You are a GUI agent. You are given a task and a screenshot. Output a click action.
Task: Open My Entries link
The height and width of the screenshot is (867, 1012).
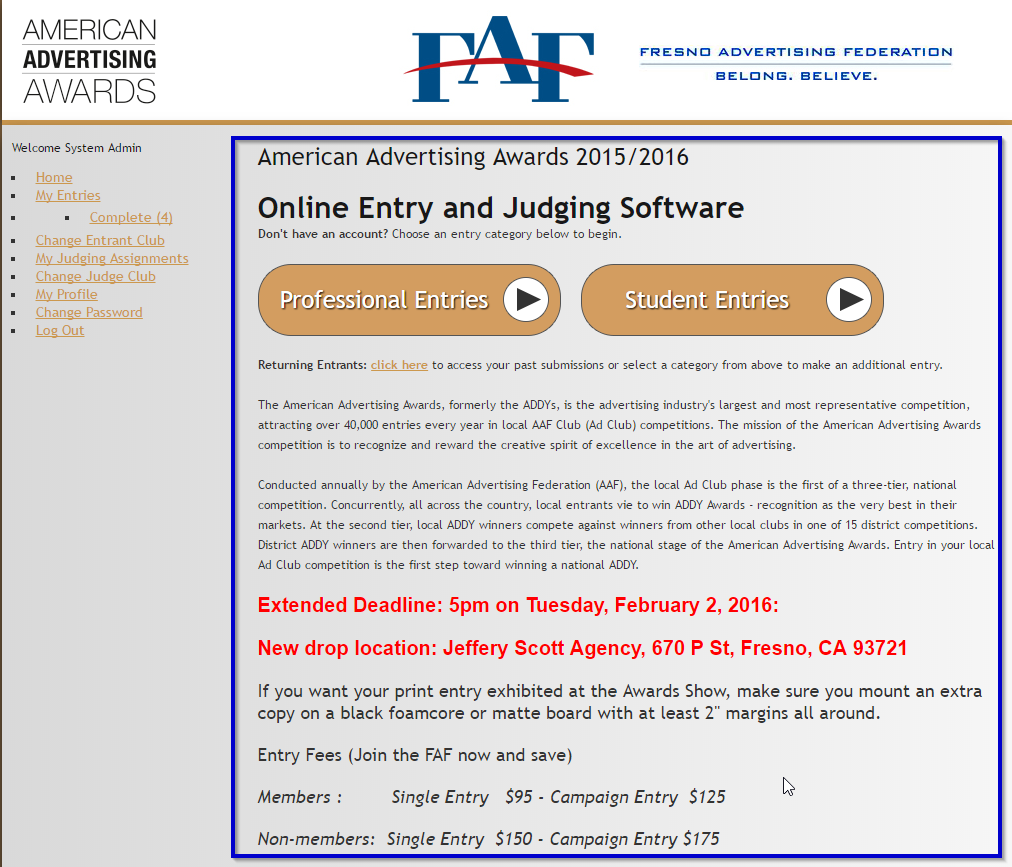68,195
